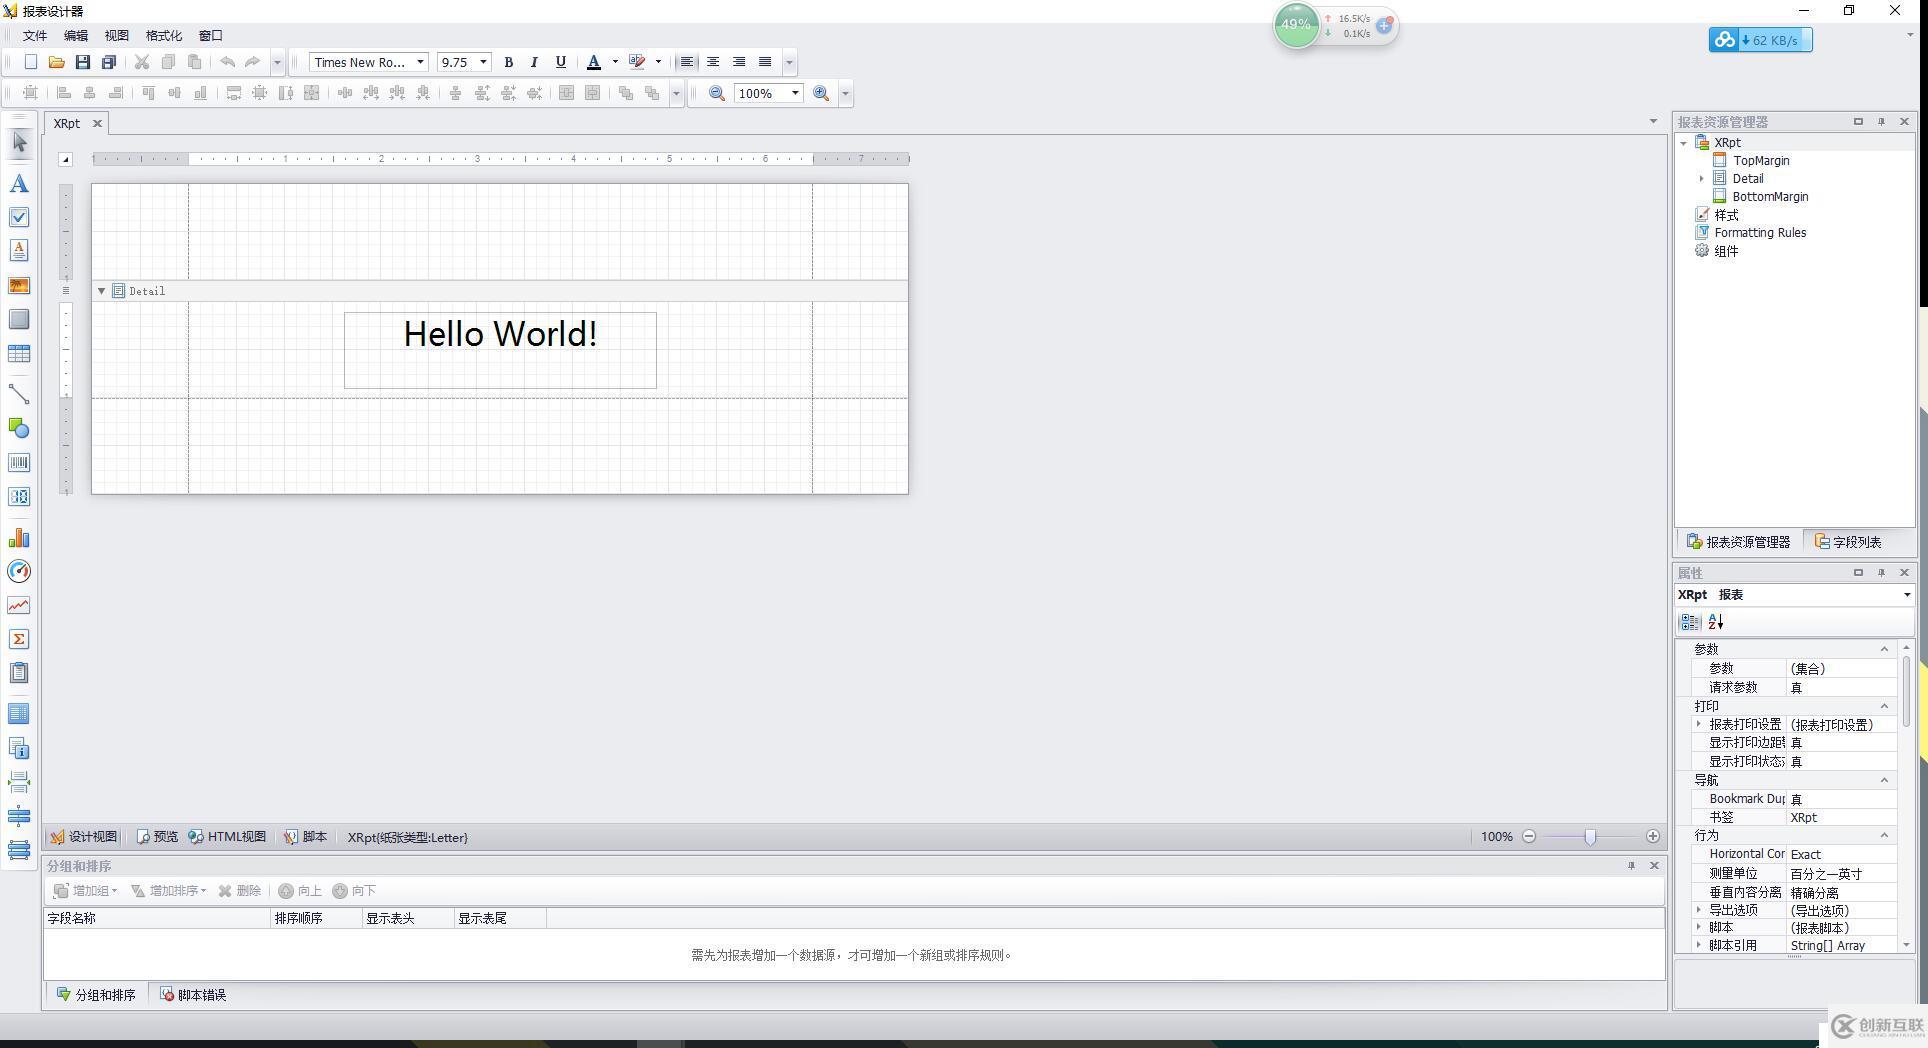Switch to 预览 view

click(157, 837)
